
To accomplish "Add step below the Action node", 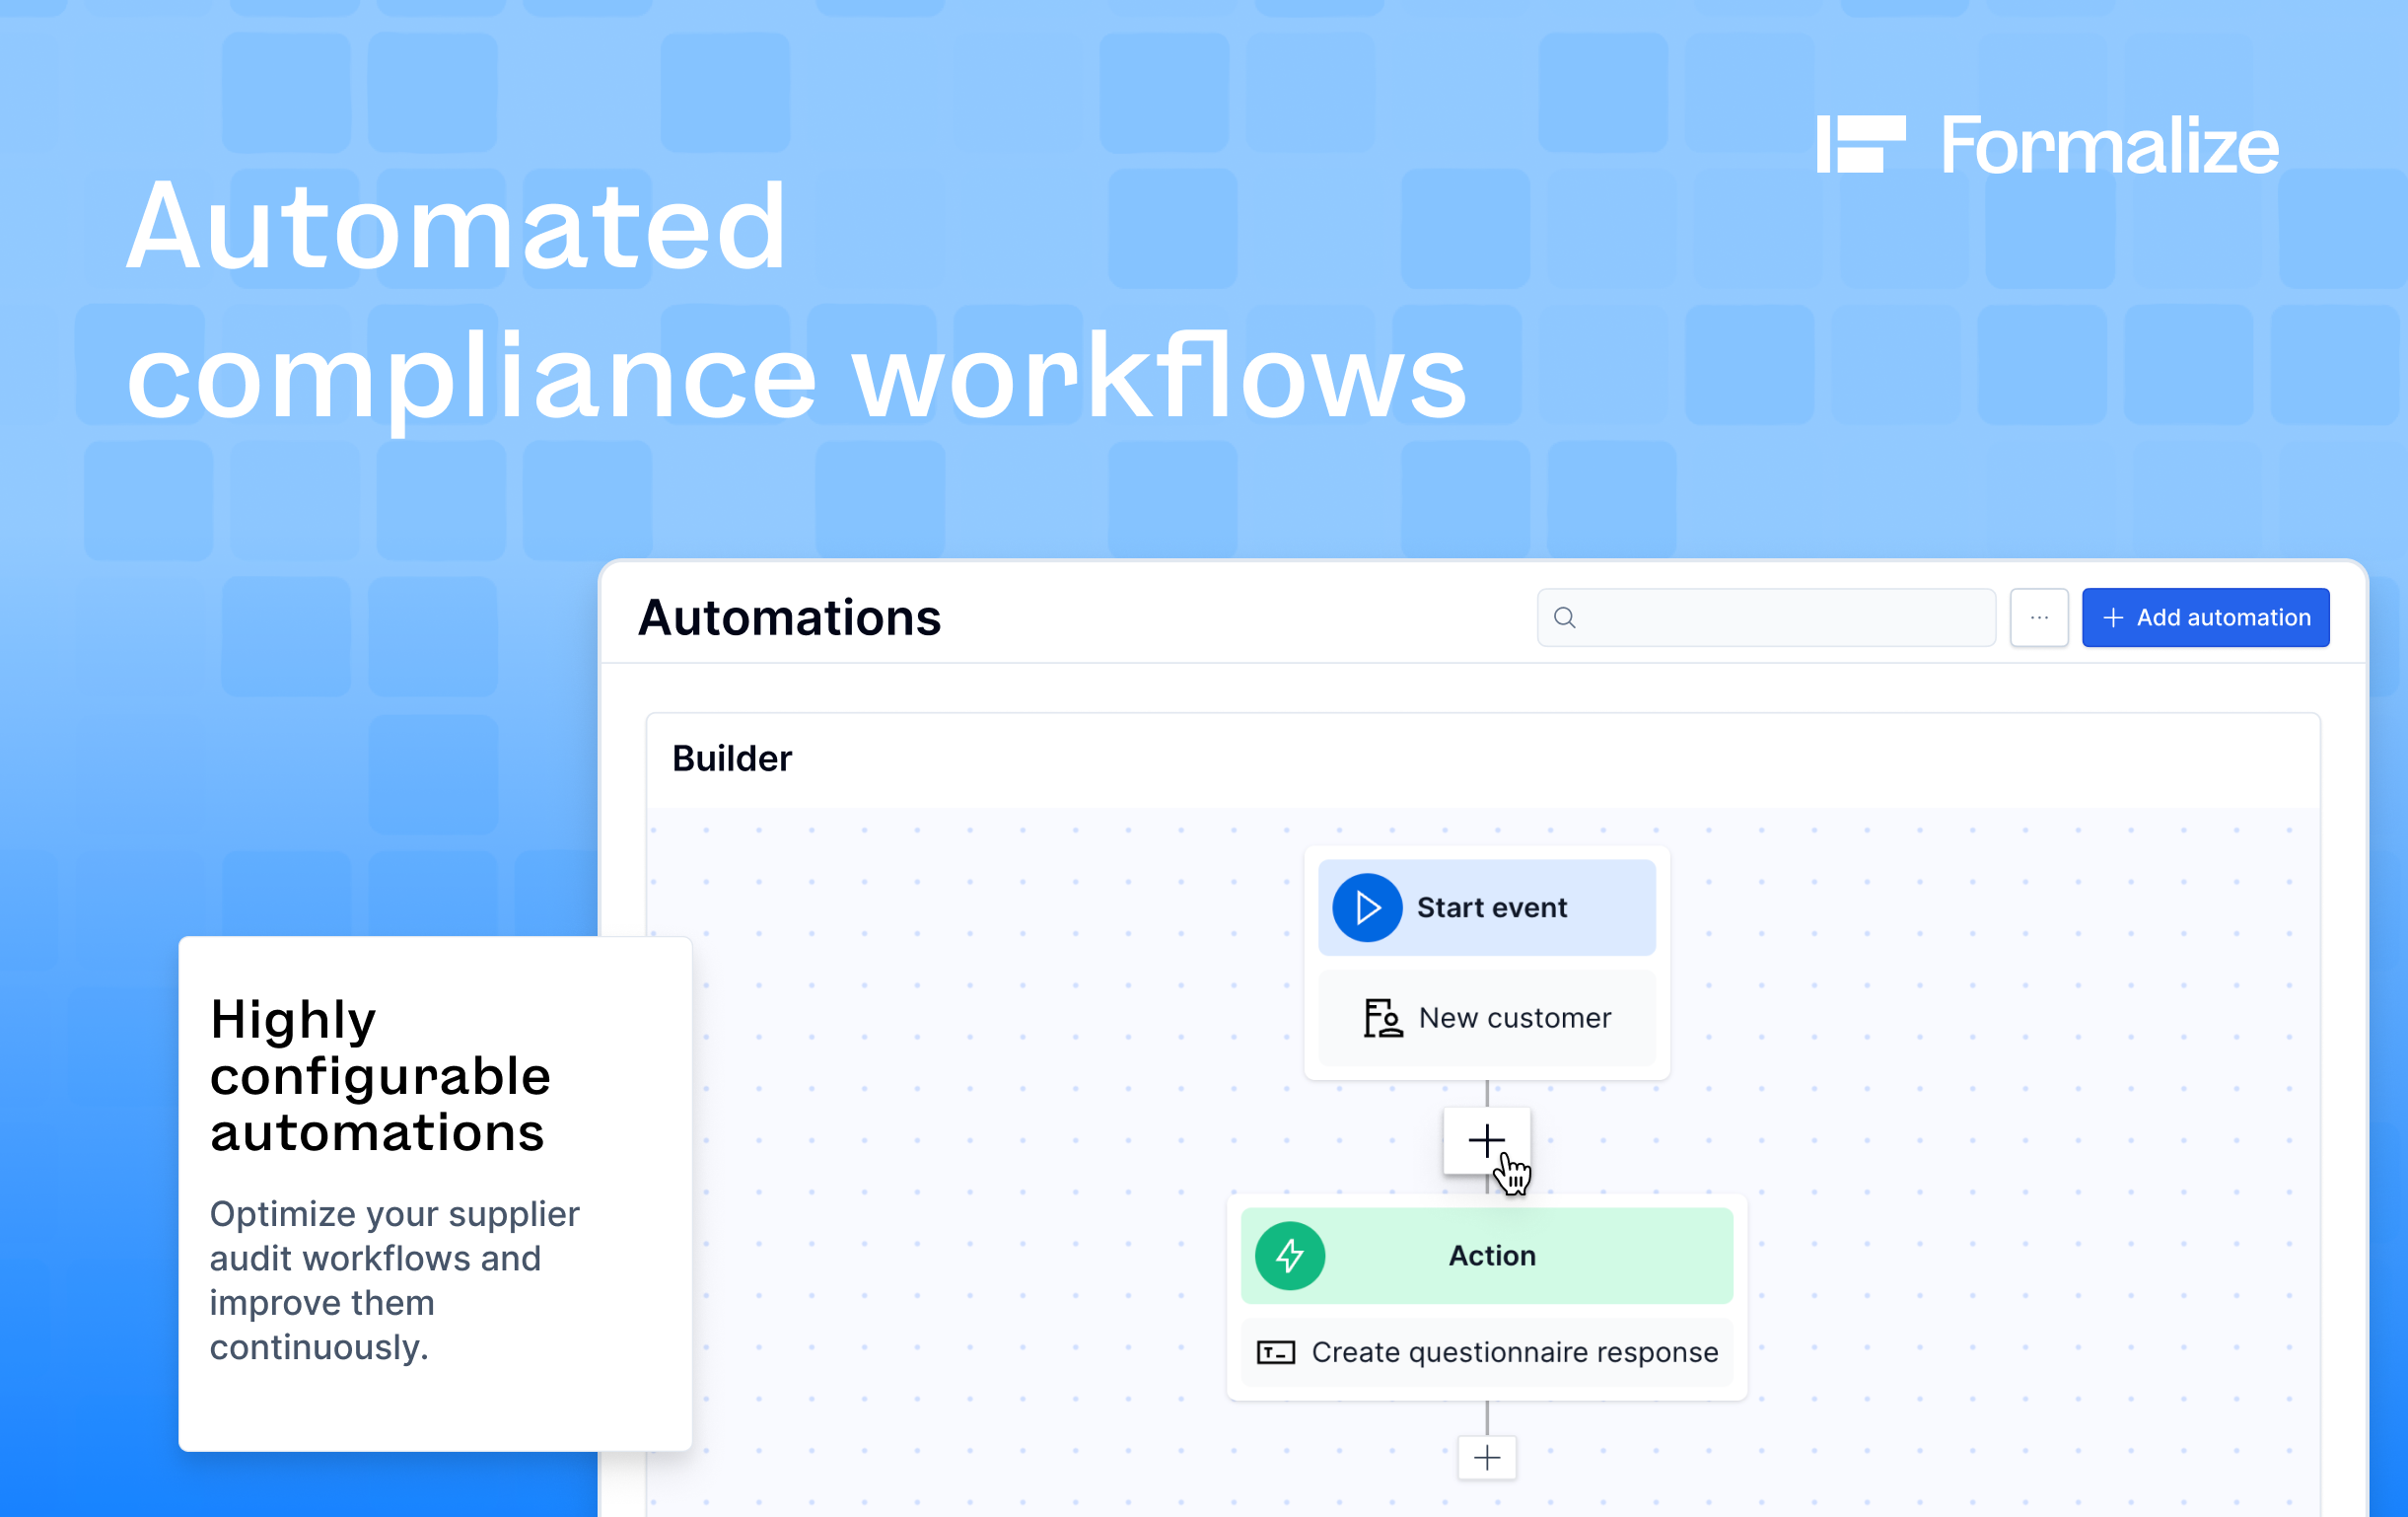I will pos(1486,1457).
